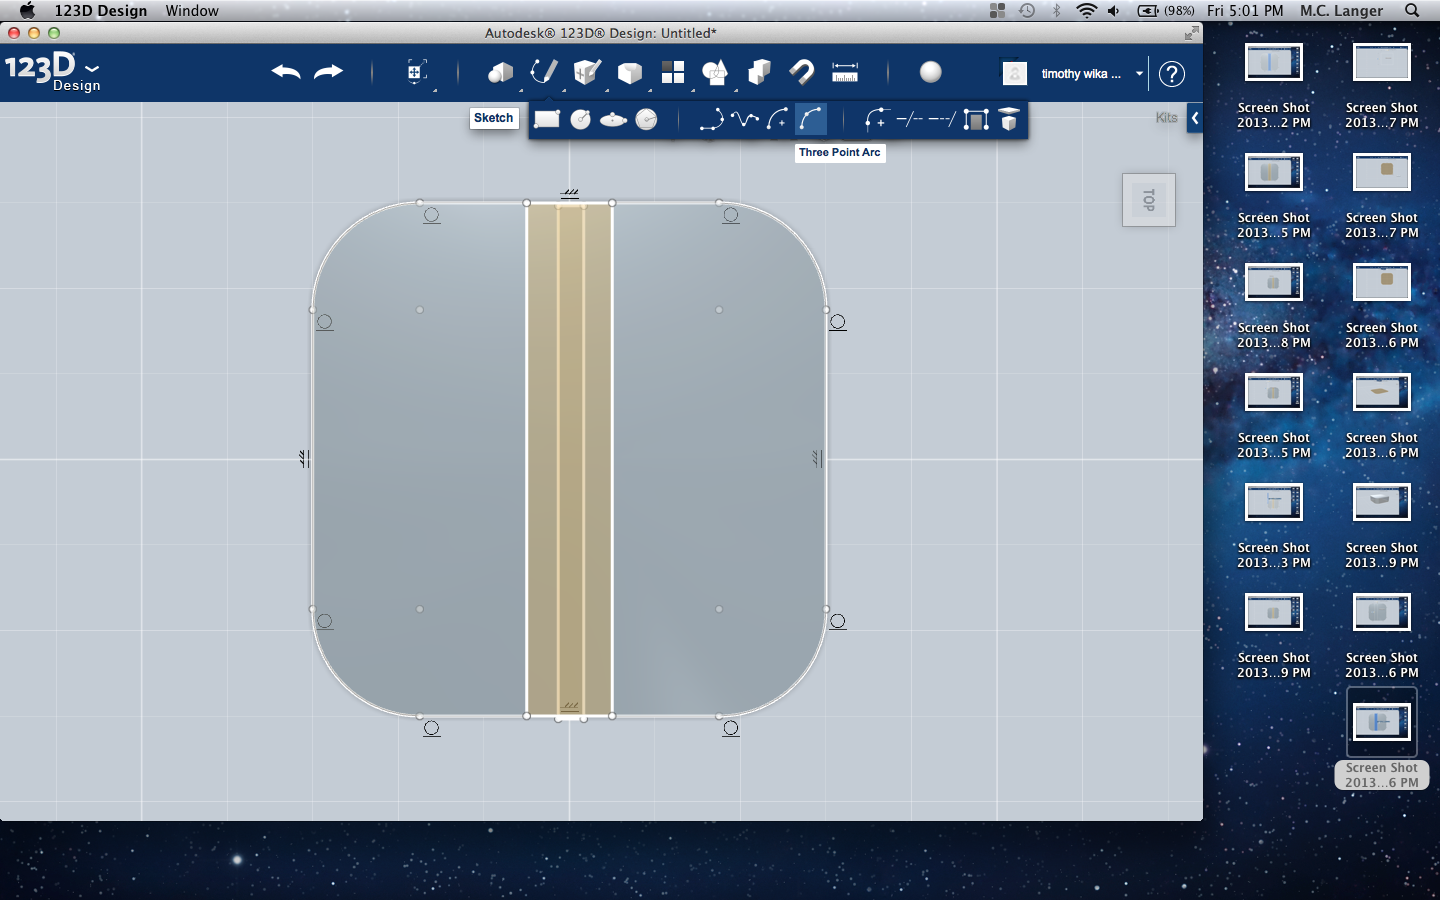Open the 123D Design menu bar item
This screenshot has width=1440, height=900.
pos(101,10)
